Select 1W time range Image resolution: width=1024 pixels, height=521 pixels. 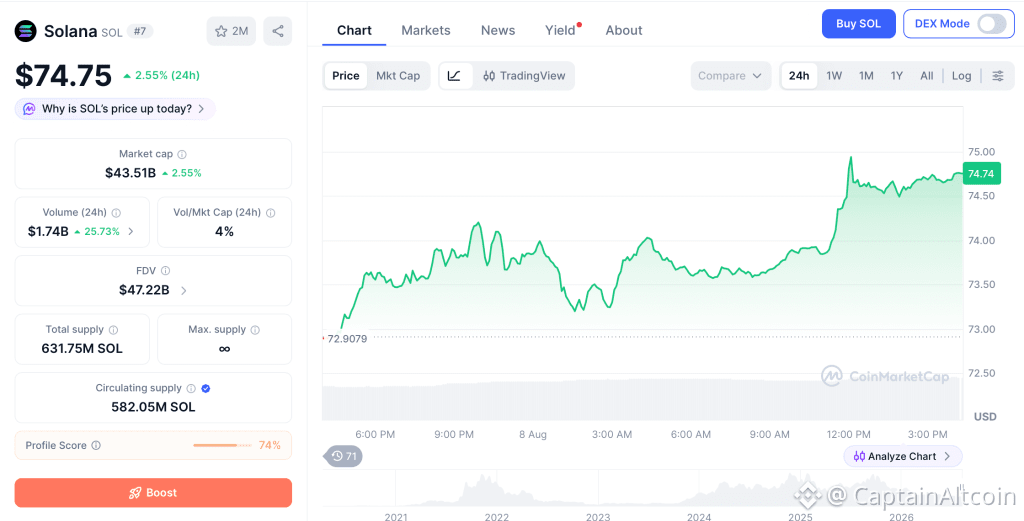pyautogui.click(x=834, y=76)
